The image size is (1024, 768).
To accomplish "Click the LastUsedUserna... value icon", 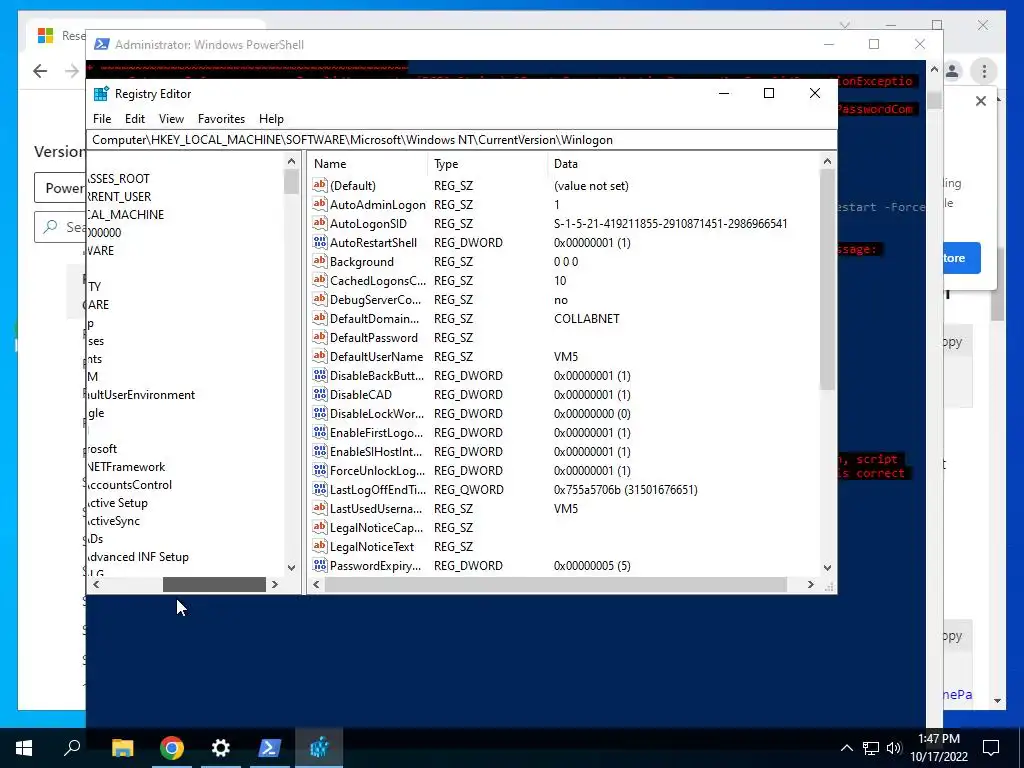I will pyautogui.click(x=319, y=508).
